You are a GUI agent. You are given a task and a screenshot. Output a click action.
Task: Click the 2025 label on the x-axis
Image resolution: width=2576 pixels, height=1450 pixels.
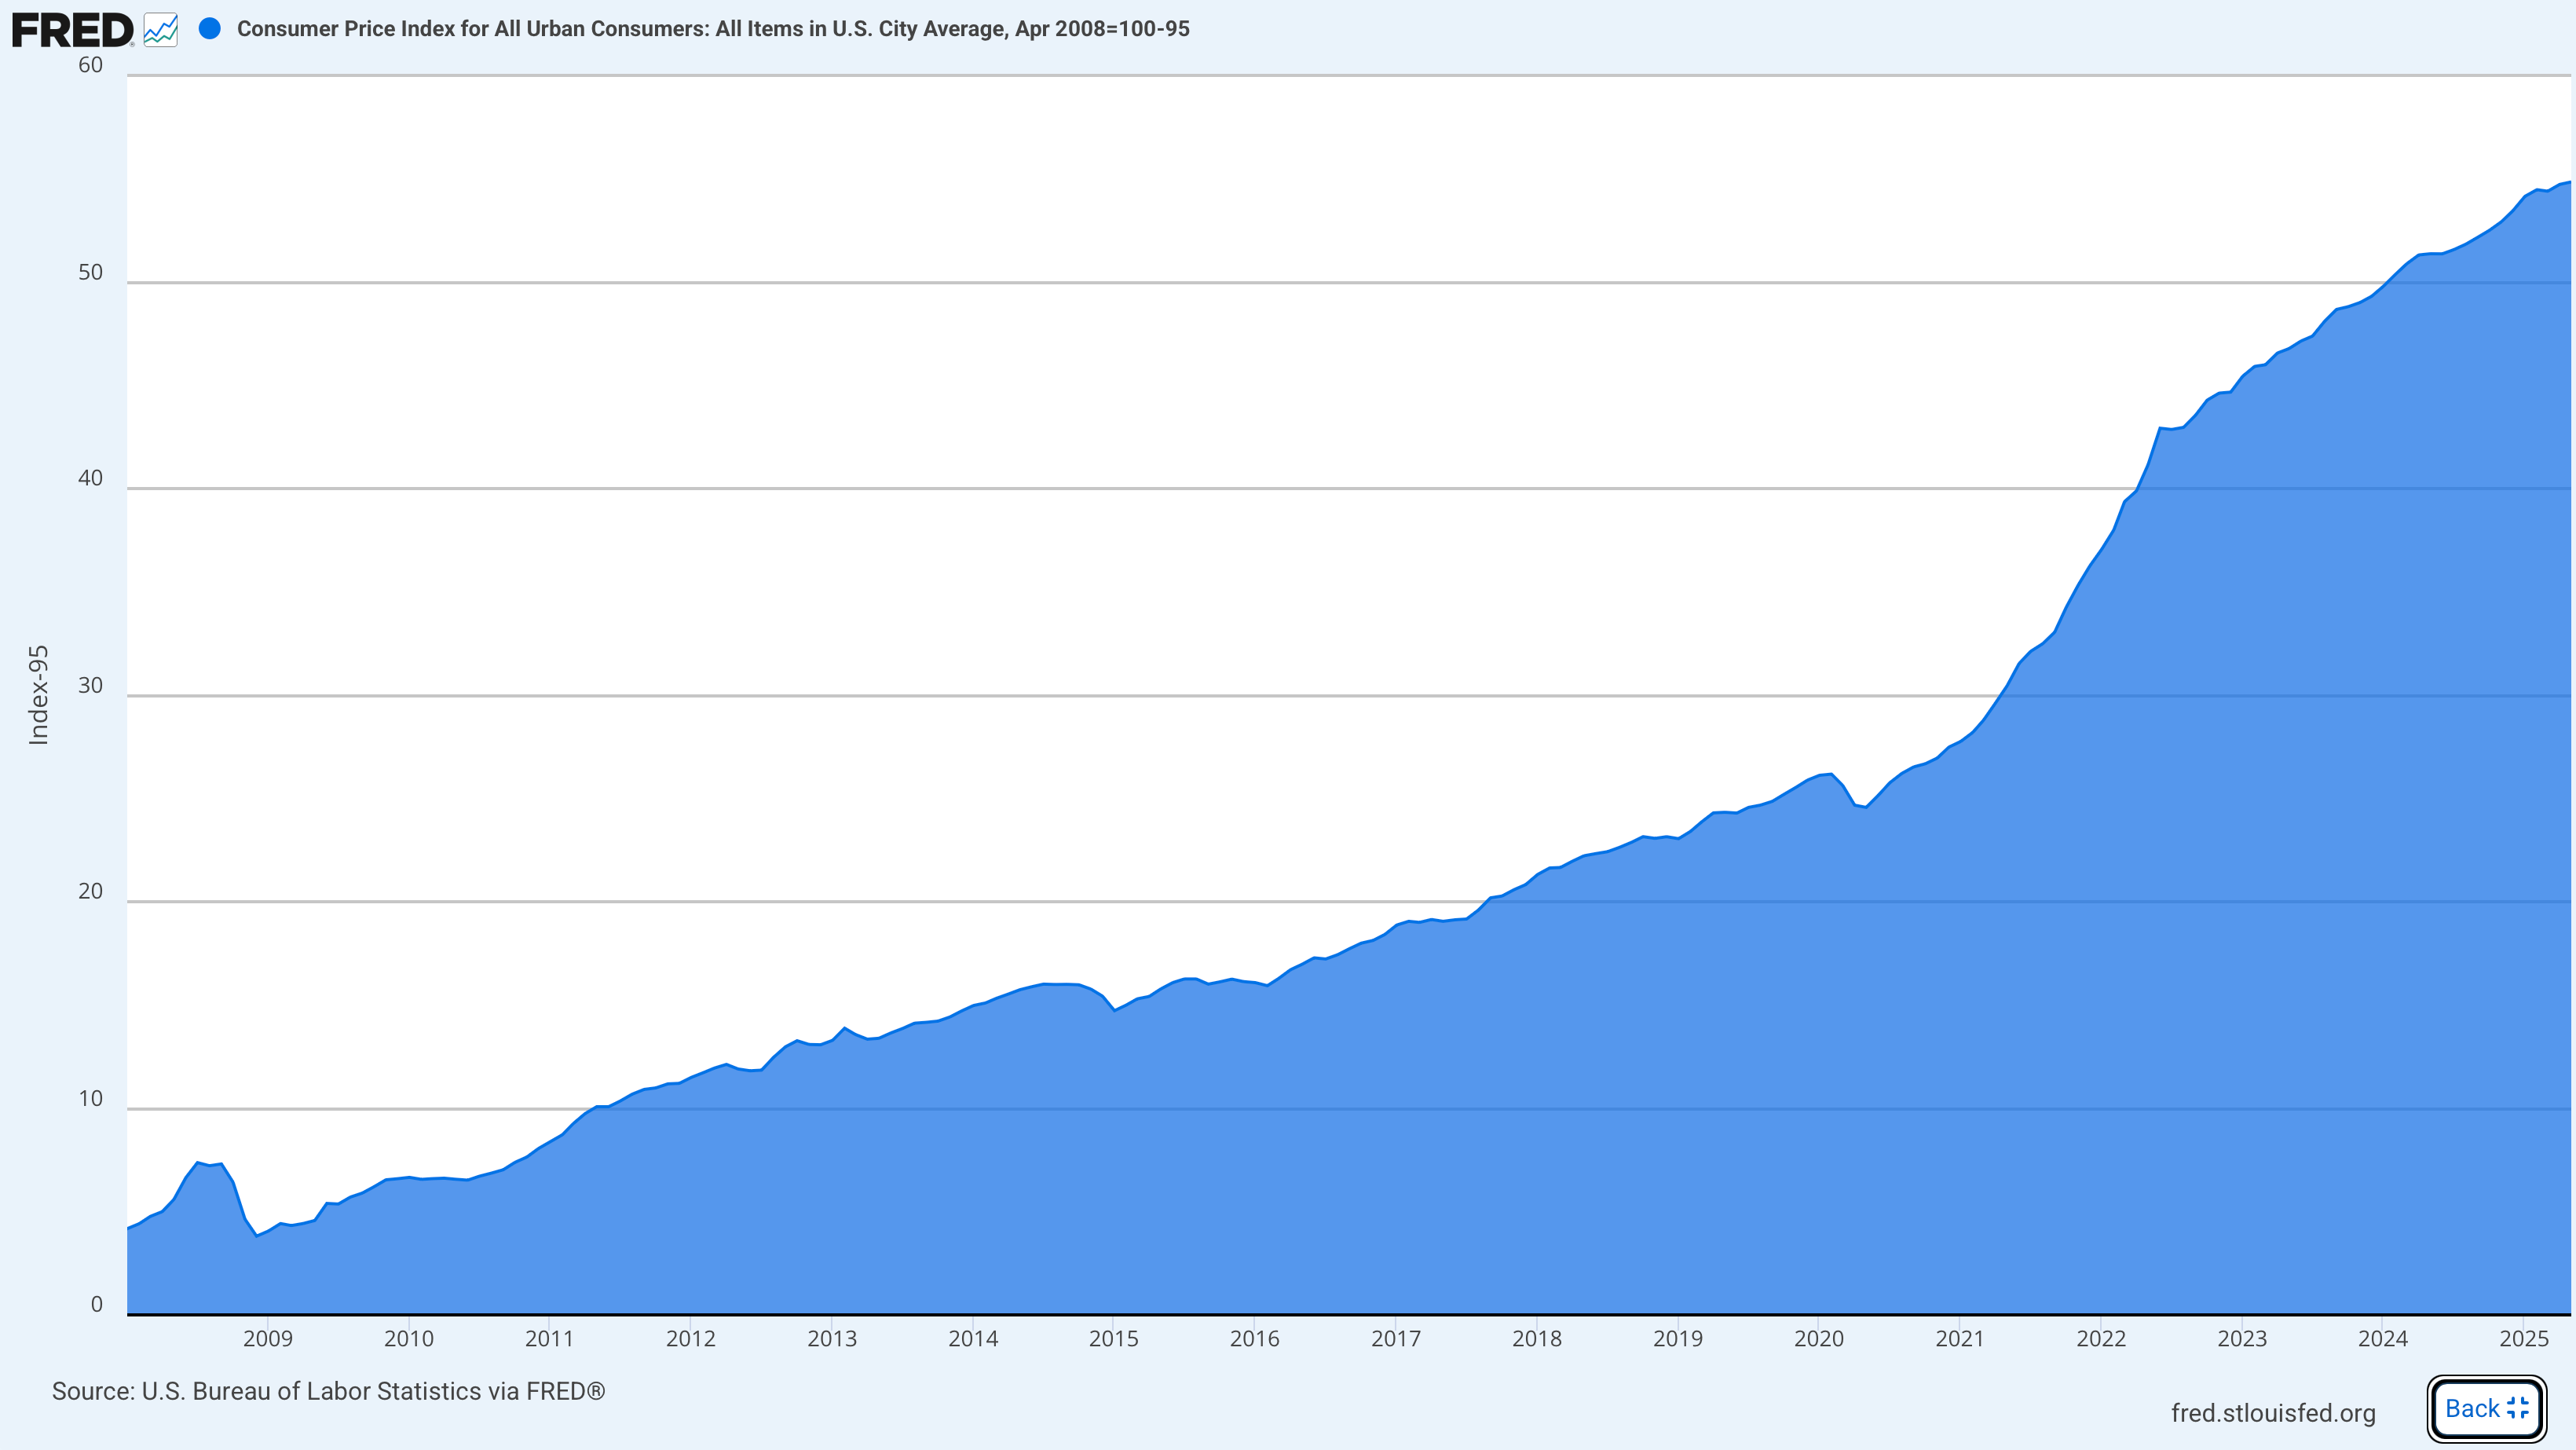coord(2523,1338)
